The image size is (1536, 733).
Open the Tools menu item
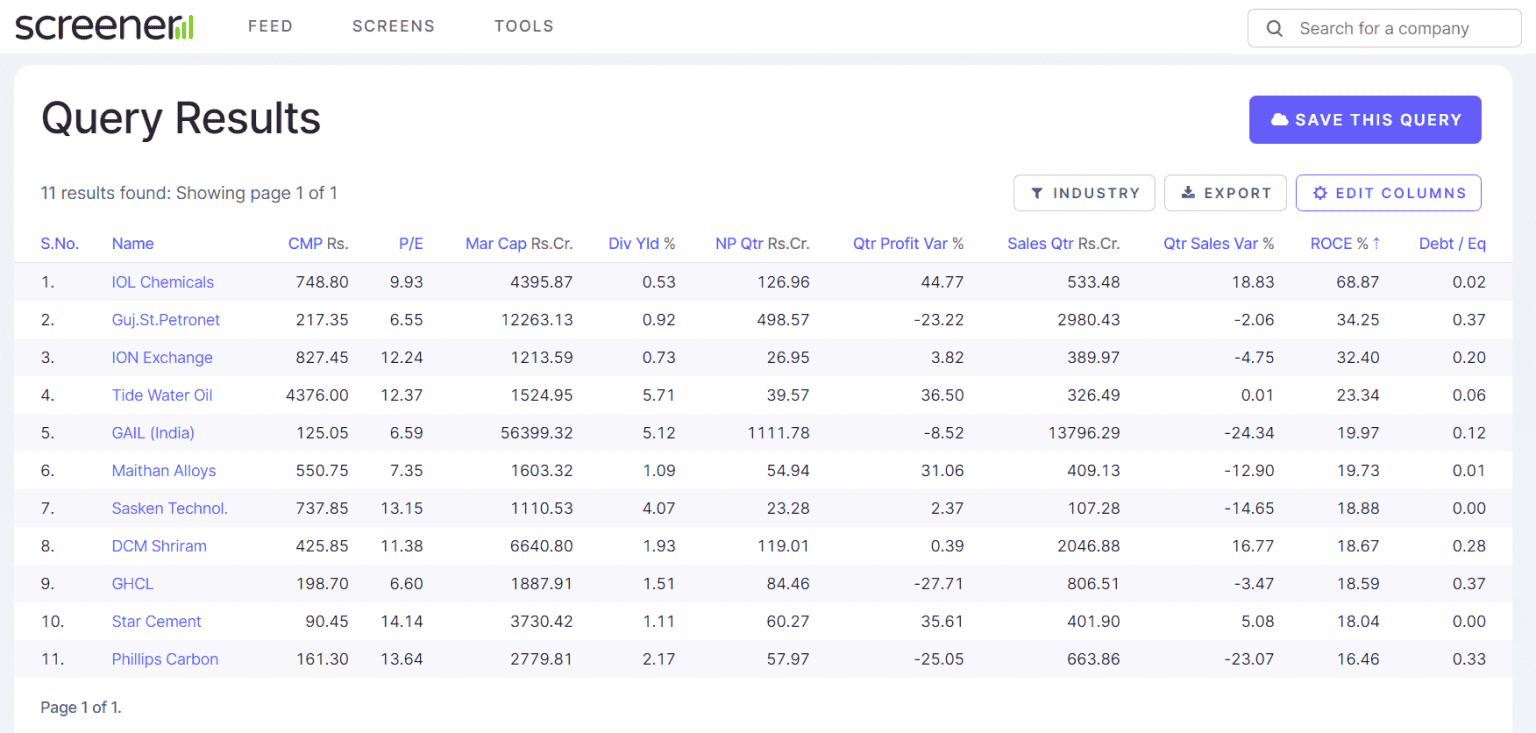pyautogui.click(x=523, y=27)
